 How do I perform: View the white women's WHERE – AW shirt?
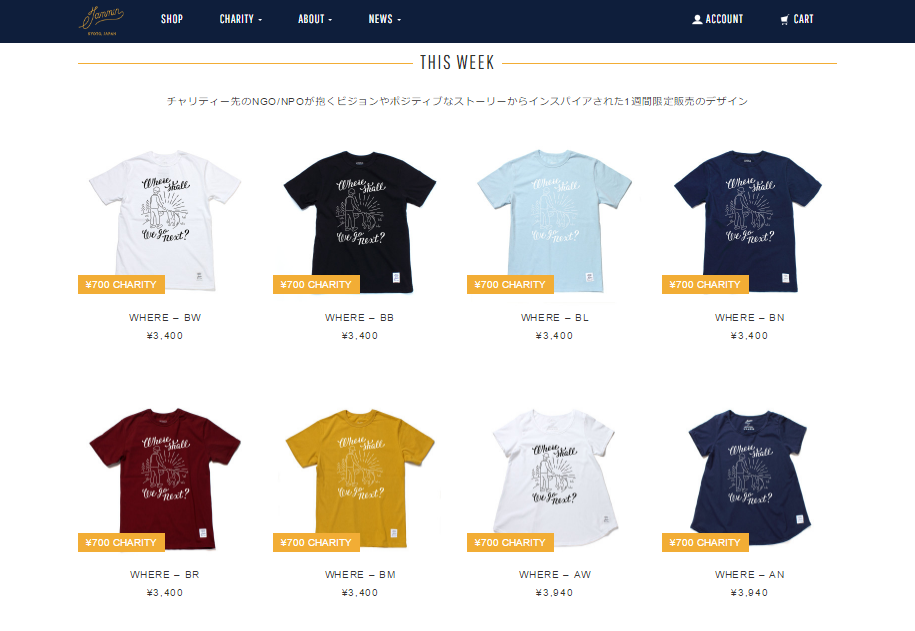(554, 477)
